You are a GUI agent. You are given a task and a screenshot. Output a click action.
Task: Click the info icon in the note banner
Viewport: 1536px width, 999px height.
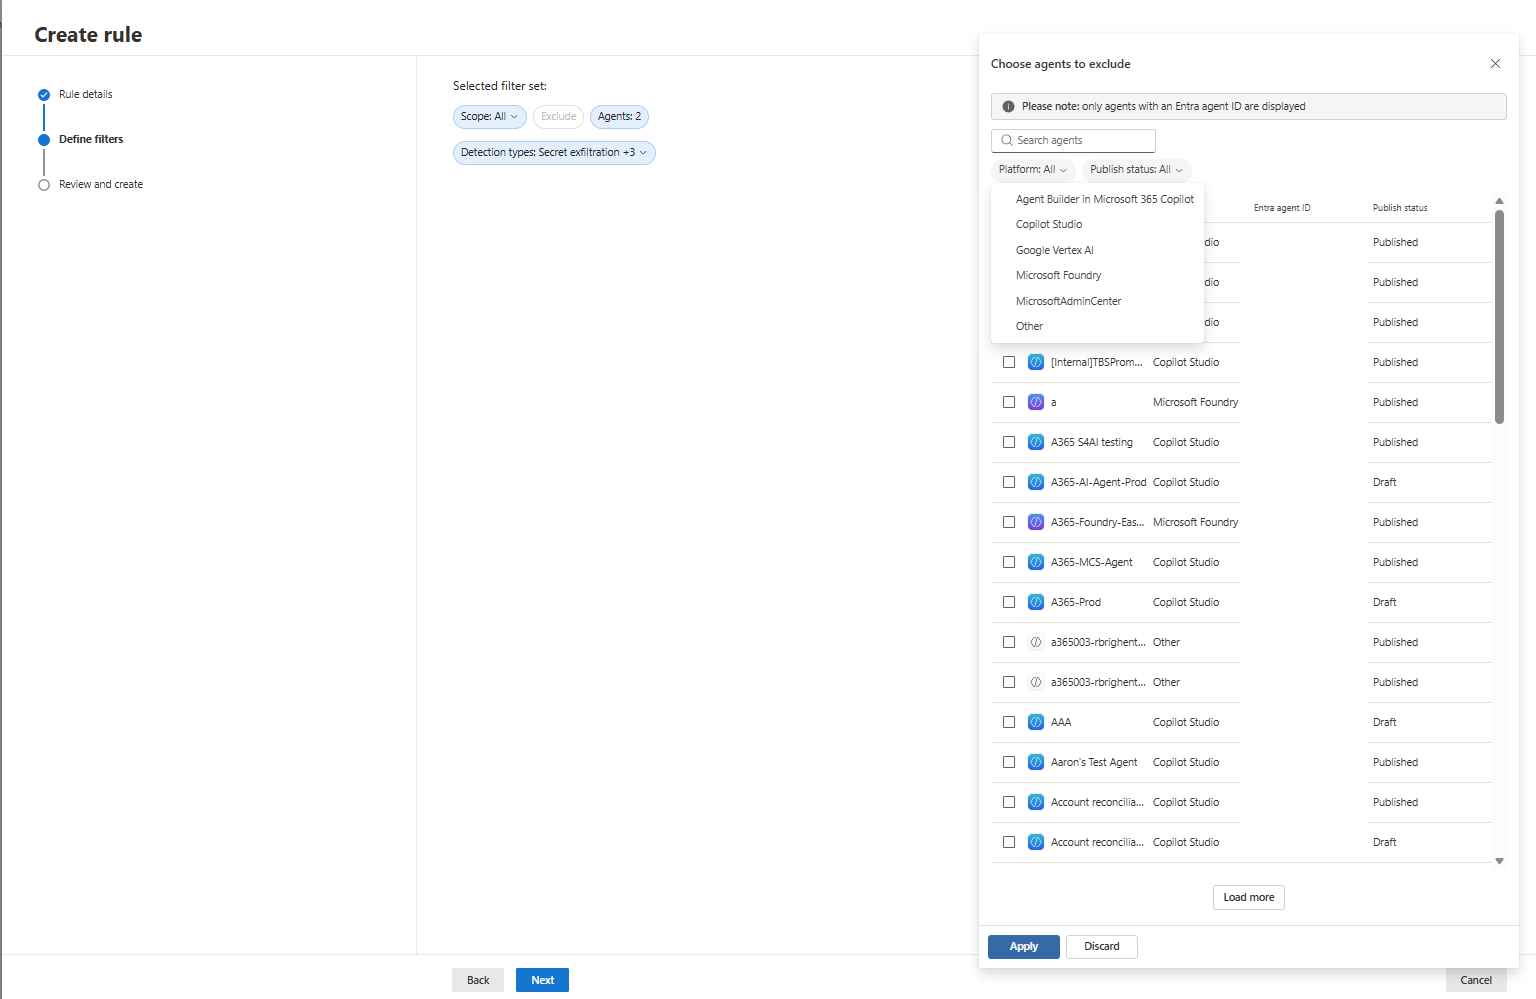(x=1008, y=106)
